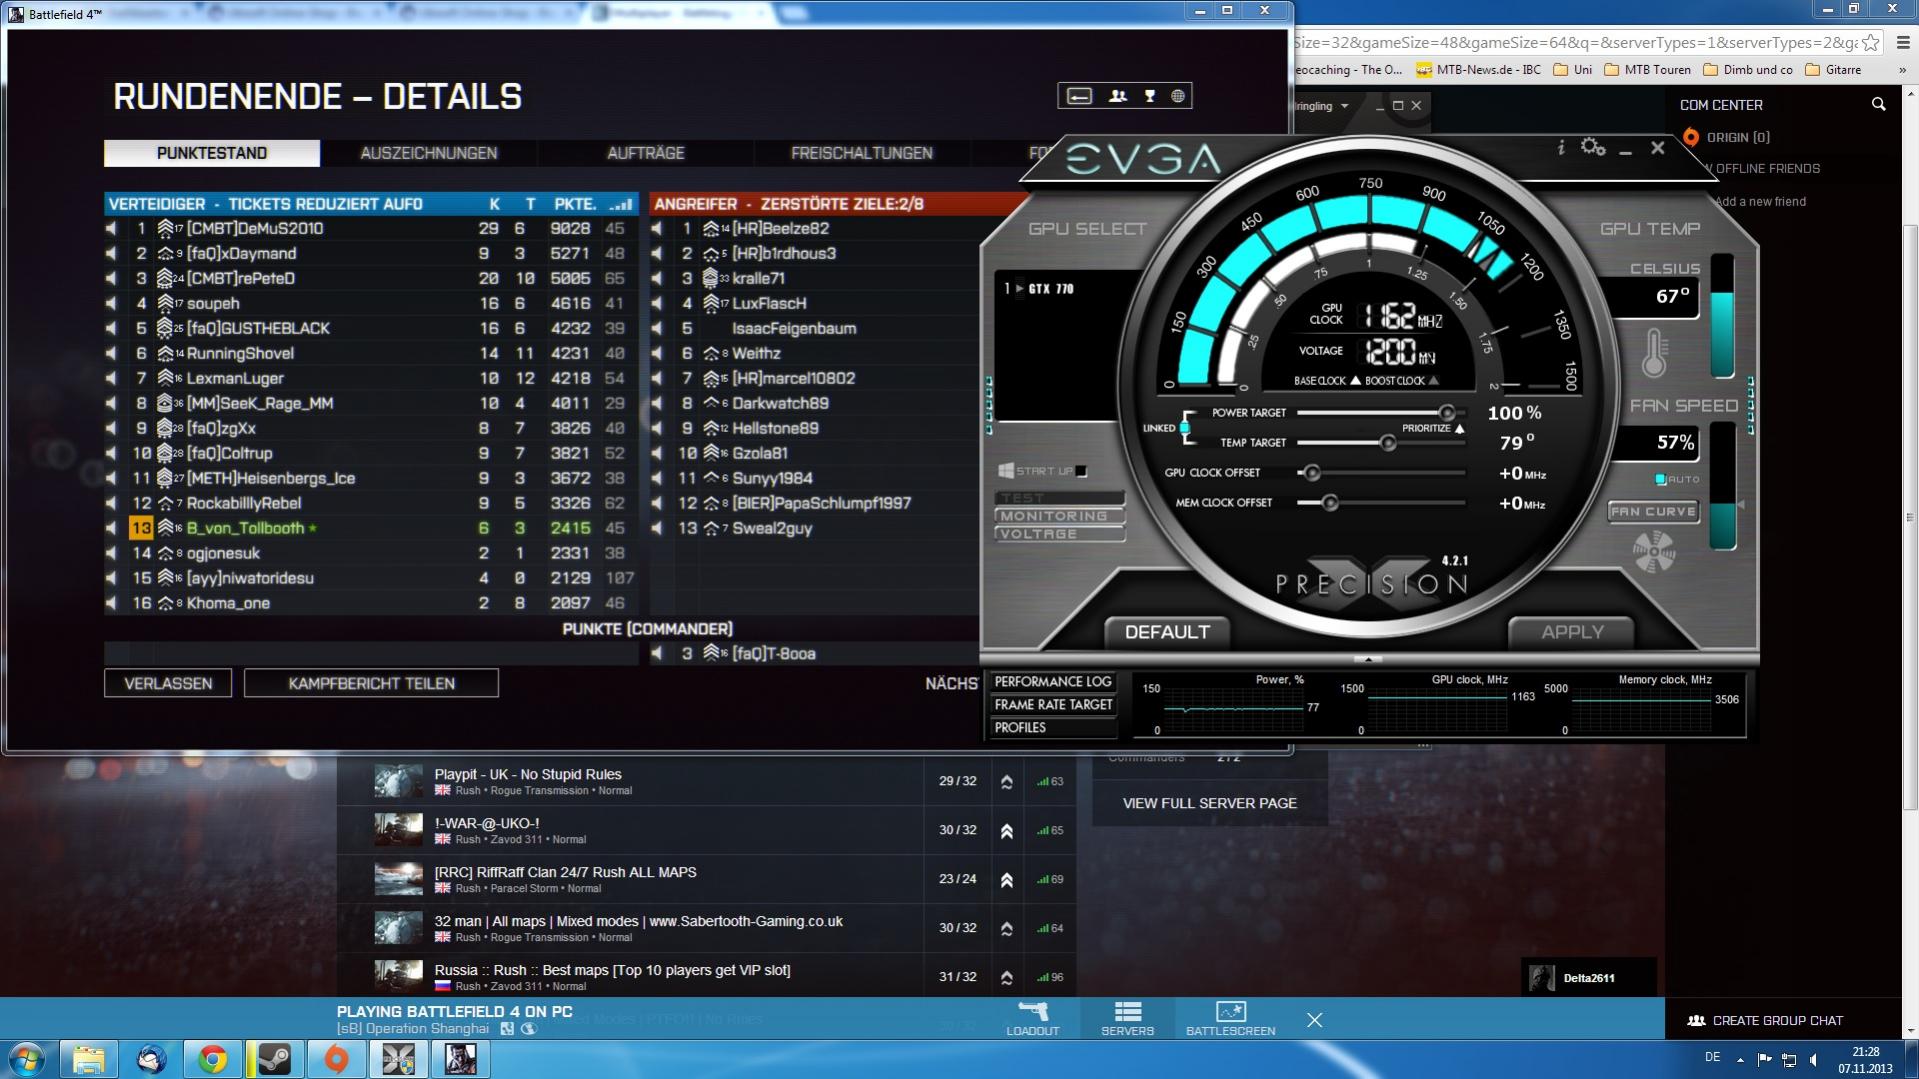Click the Temp Target slider handle
The image size is (1919, 1079).
[1387, 443]
